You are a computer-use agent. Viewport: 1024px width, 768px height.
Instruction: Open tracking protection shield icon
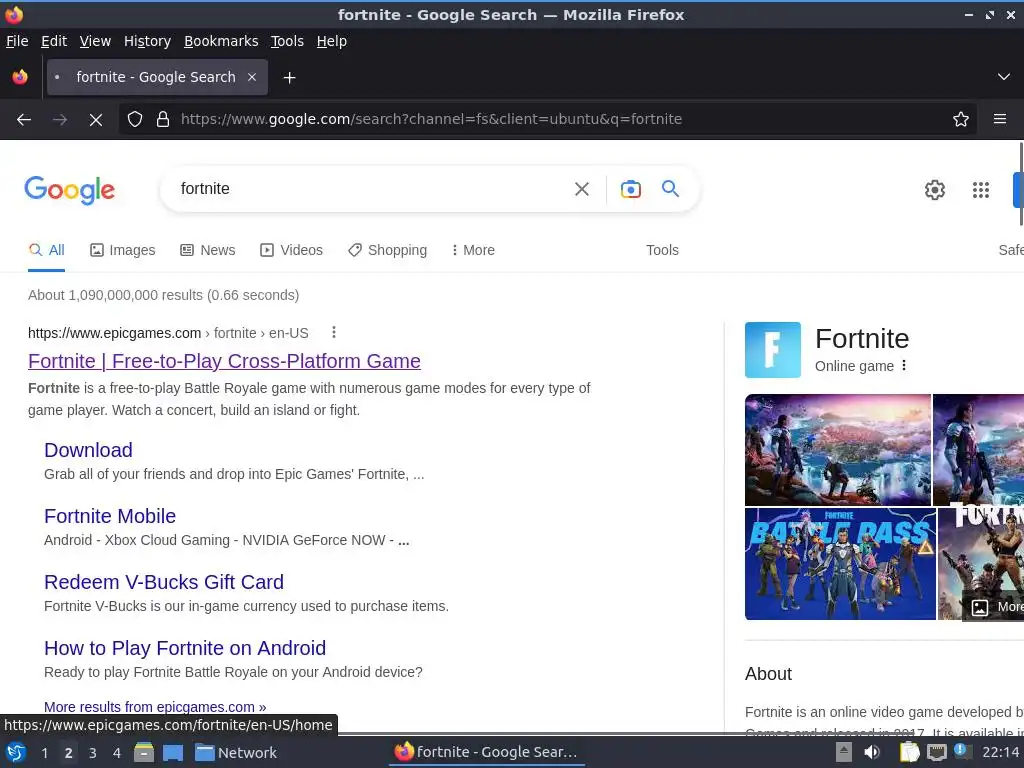point(135,119)
